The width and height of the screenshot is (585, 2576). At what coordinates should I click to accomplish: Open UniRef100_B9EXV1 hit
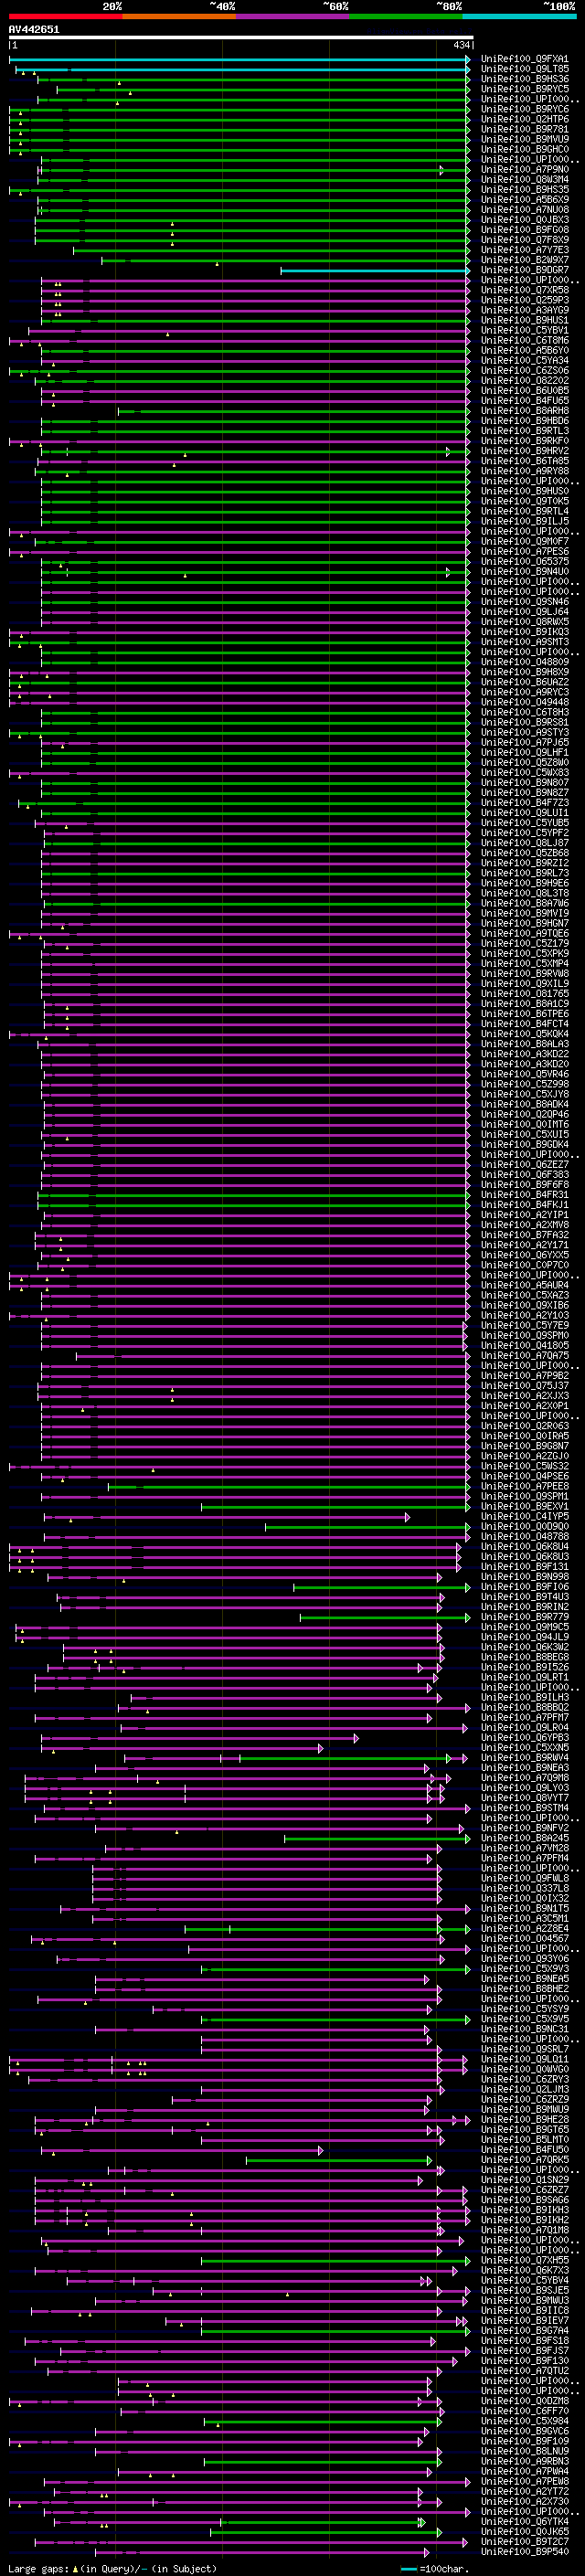point(525,1507)
